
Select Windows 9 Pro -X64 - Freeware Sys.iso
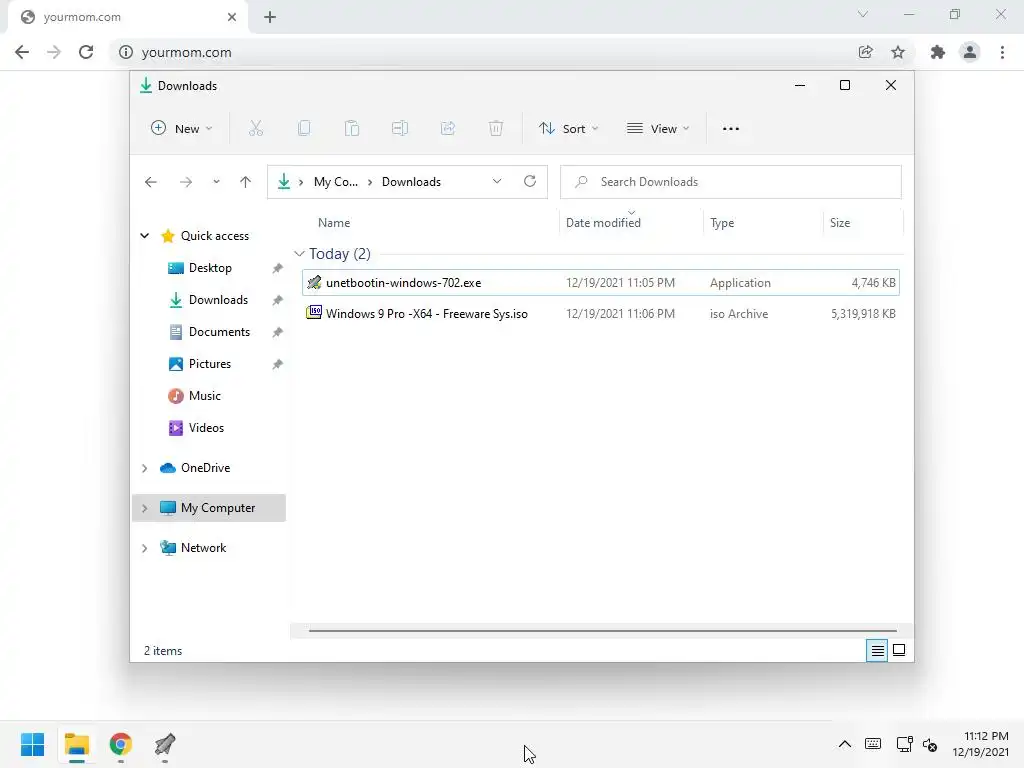[x=426, y=313]
